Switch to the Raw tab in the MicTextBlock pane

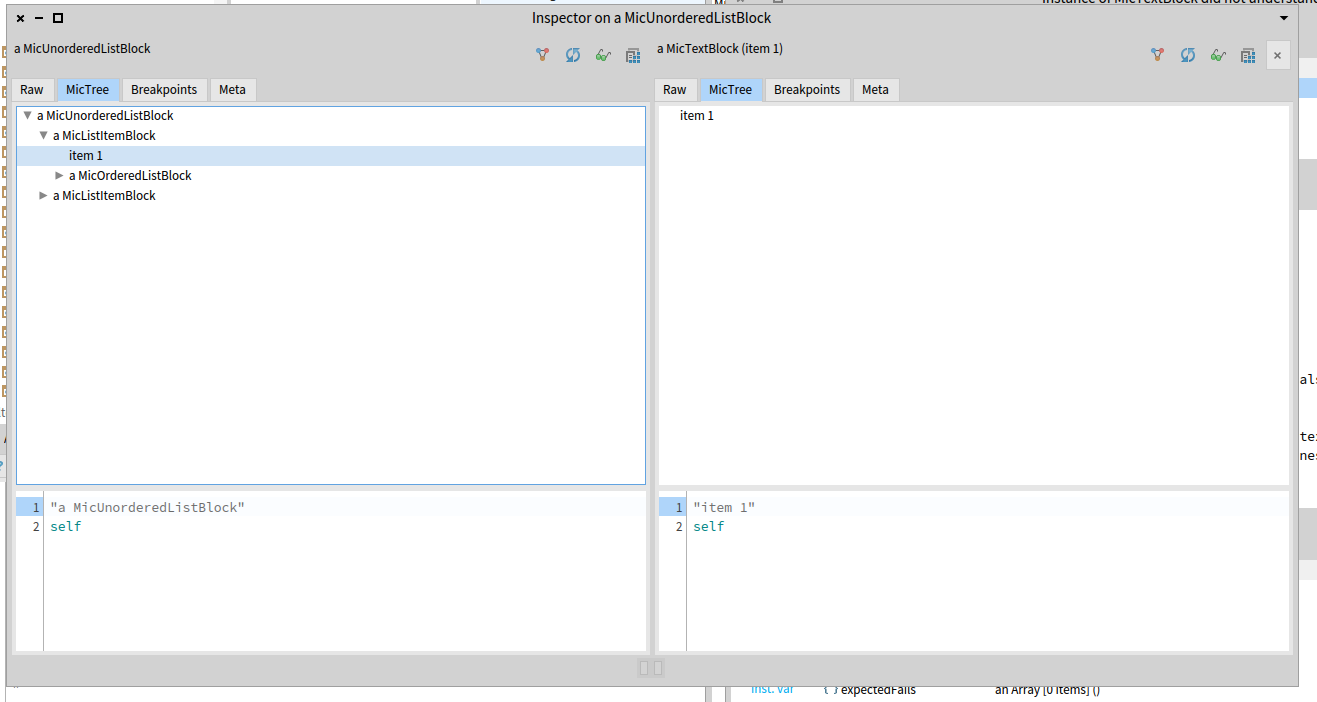pos(675,90)
